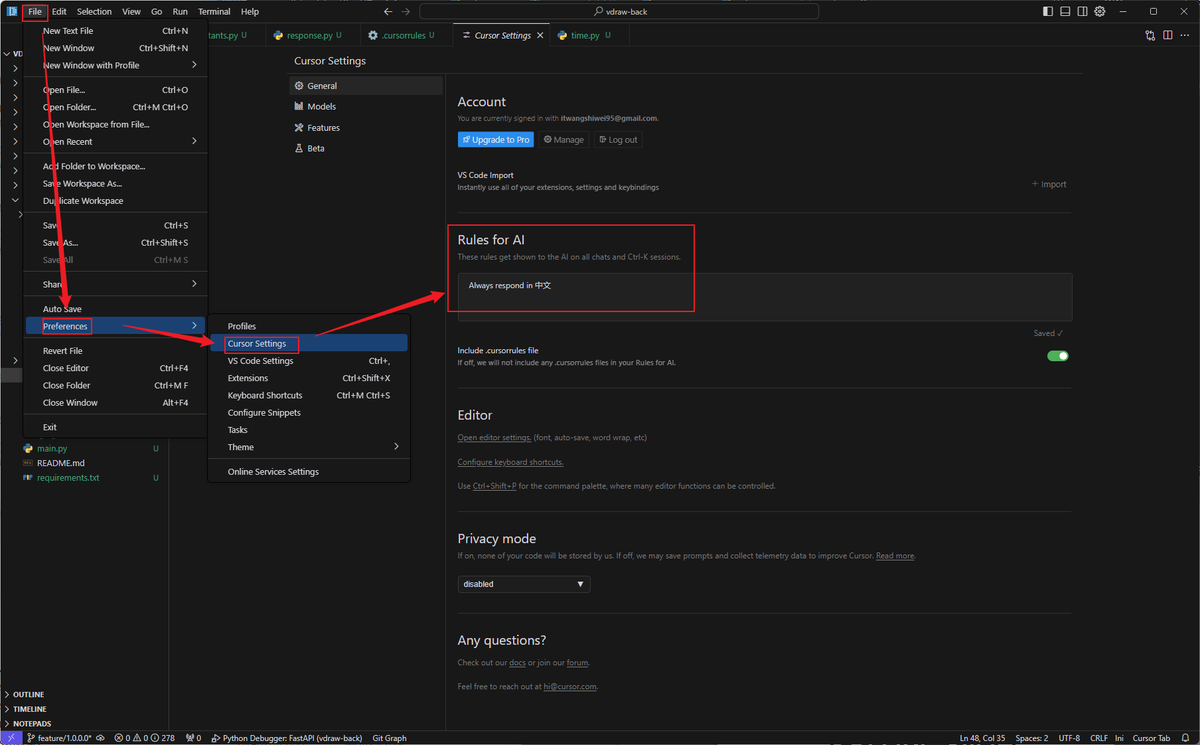Split the editor right
The height and width of the screenshot is (745, 1200).
(1167, 35)
